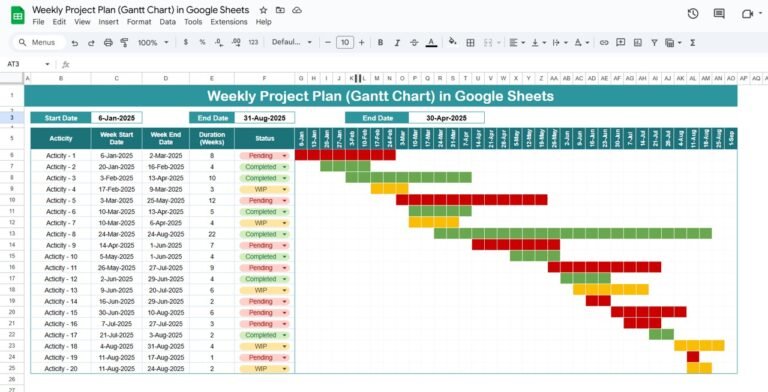Image resolution: width=768 pixels, height=392 pixels.
Task: Click the Meet video call camera icon
Action: [x=747, y=14]
